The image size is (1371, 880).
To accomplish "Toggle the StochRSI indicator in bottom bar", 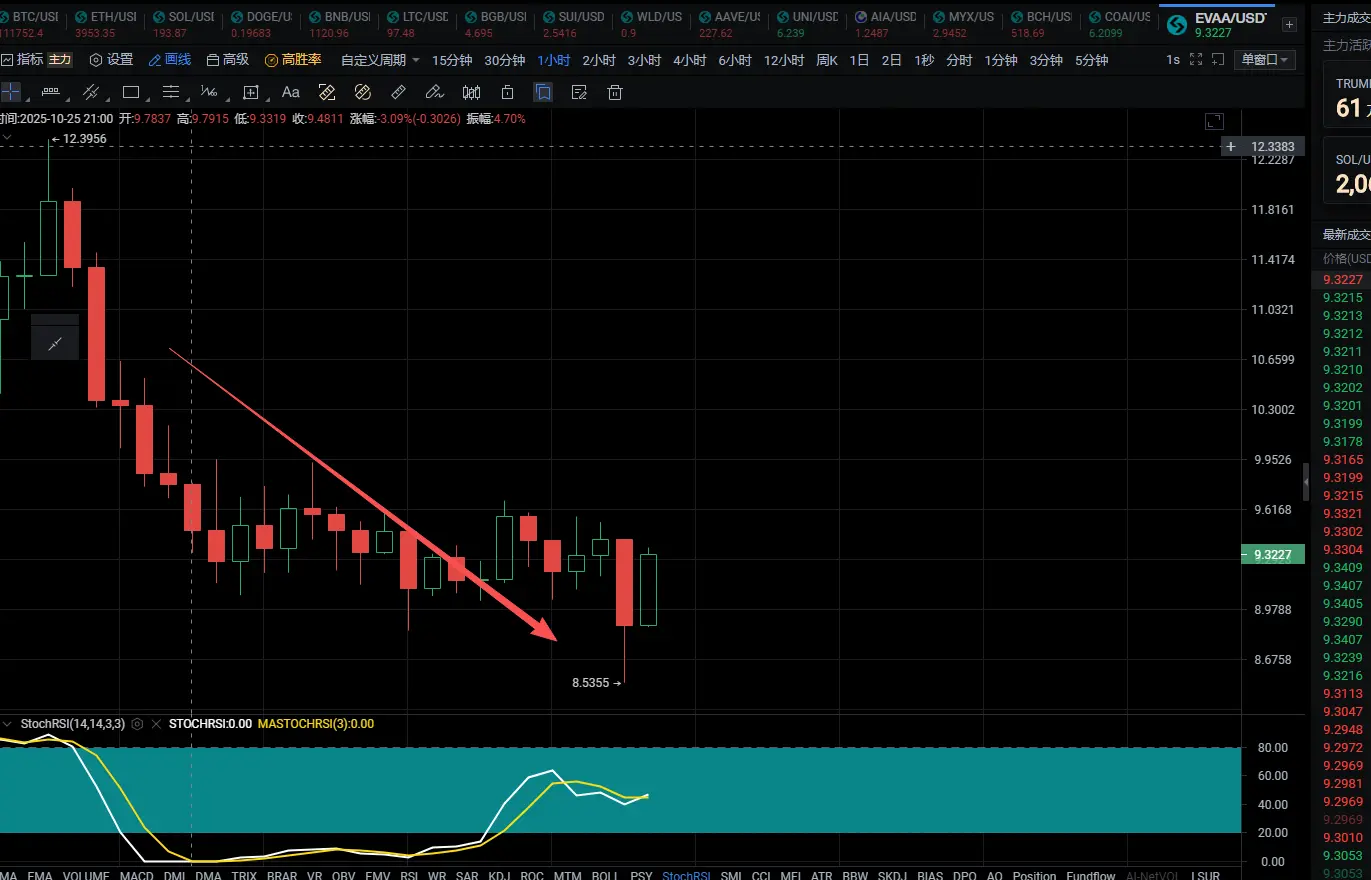I will click(686, 876).
